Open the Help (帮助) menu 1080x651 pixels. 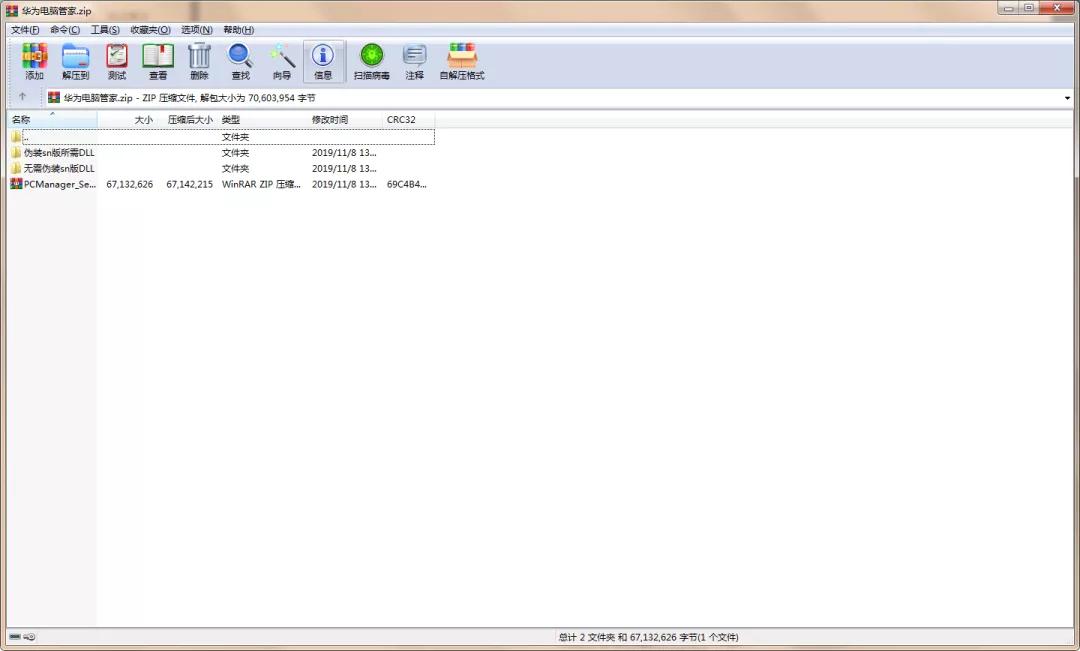click(238, 30)
